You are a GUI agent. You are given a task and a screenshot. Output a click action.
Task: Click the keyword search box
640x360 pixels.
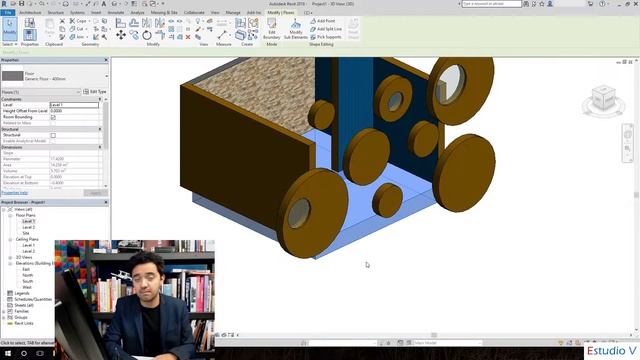click(491, 4)
